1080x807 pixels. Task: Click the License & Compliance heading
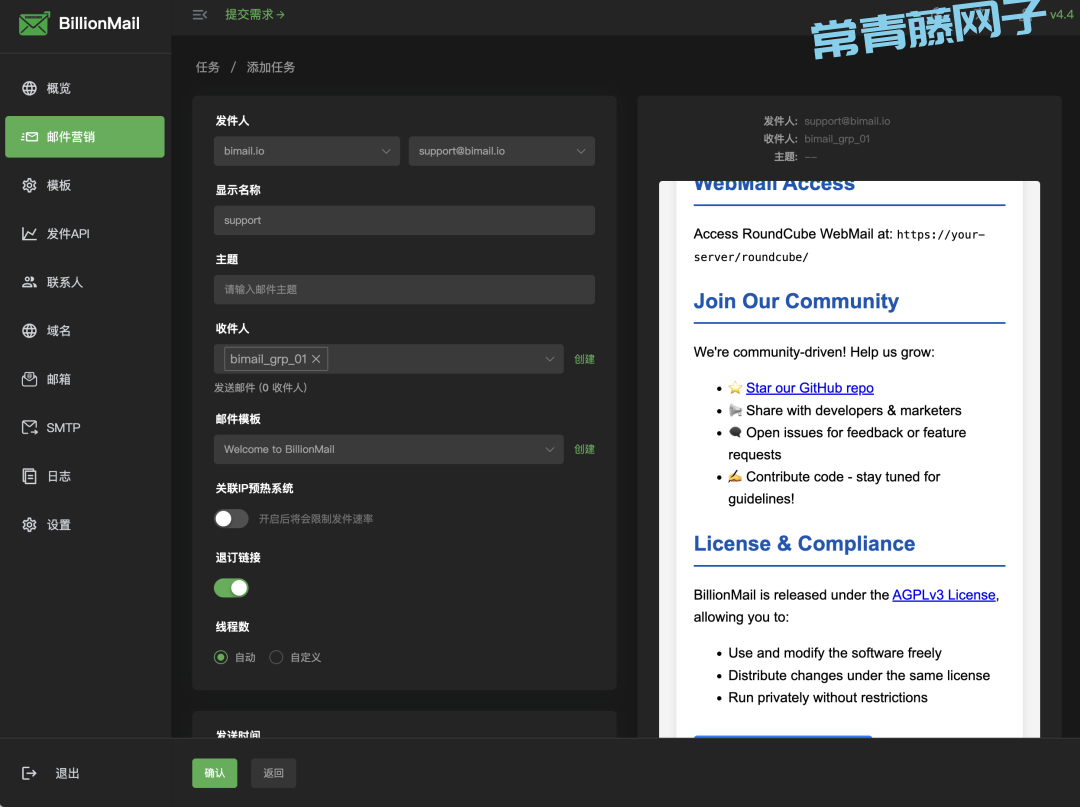coord(804,543)
